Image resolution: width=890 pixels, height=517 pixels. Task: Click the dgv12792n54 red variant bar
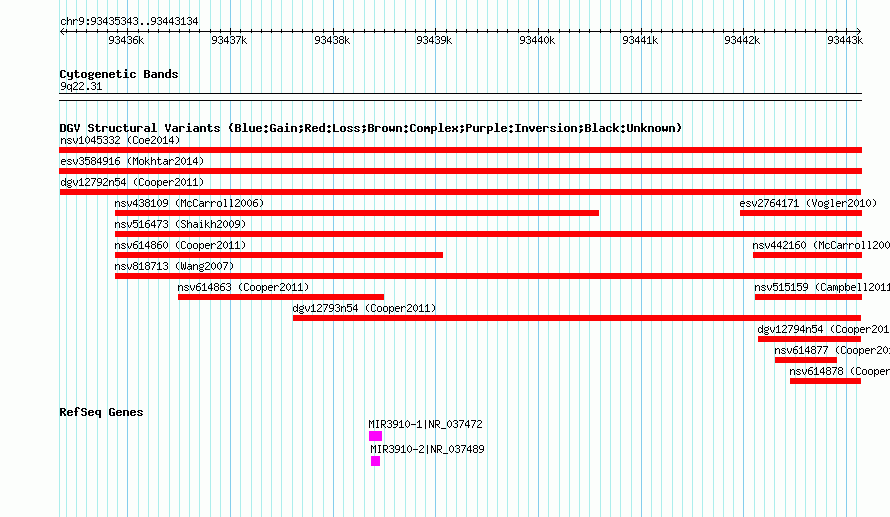pyautogui.click(x=460, y=192)
